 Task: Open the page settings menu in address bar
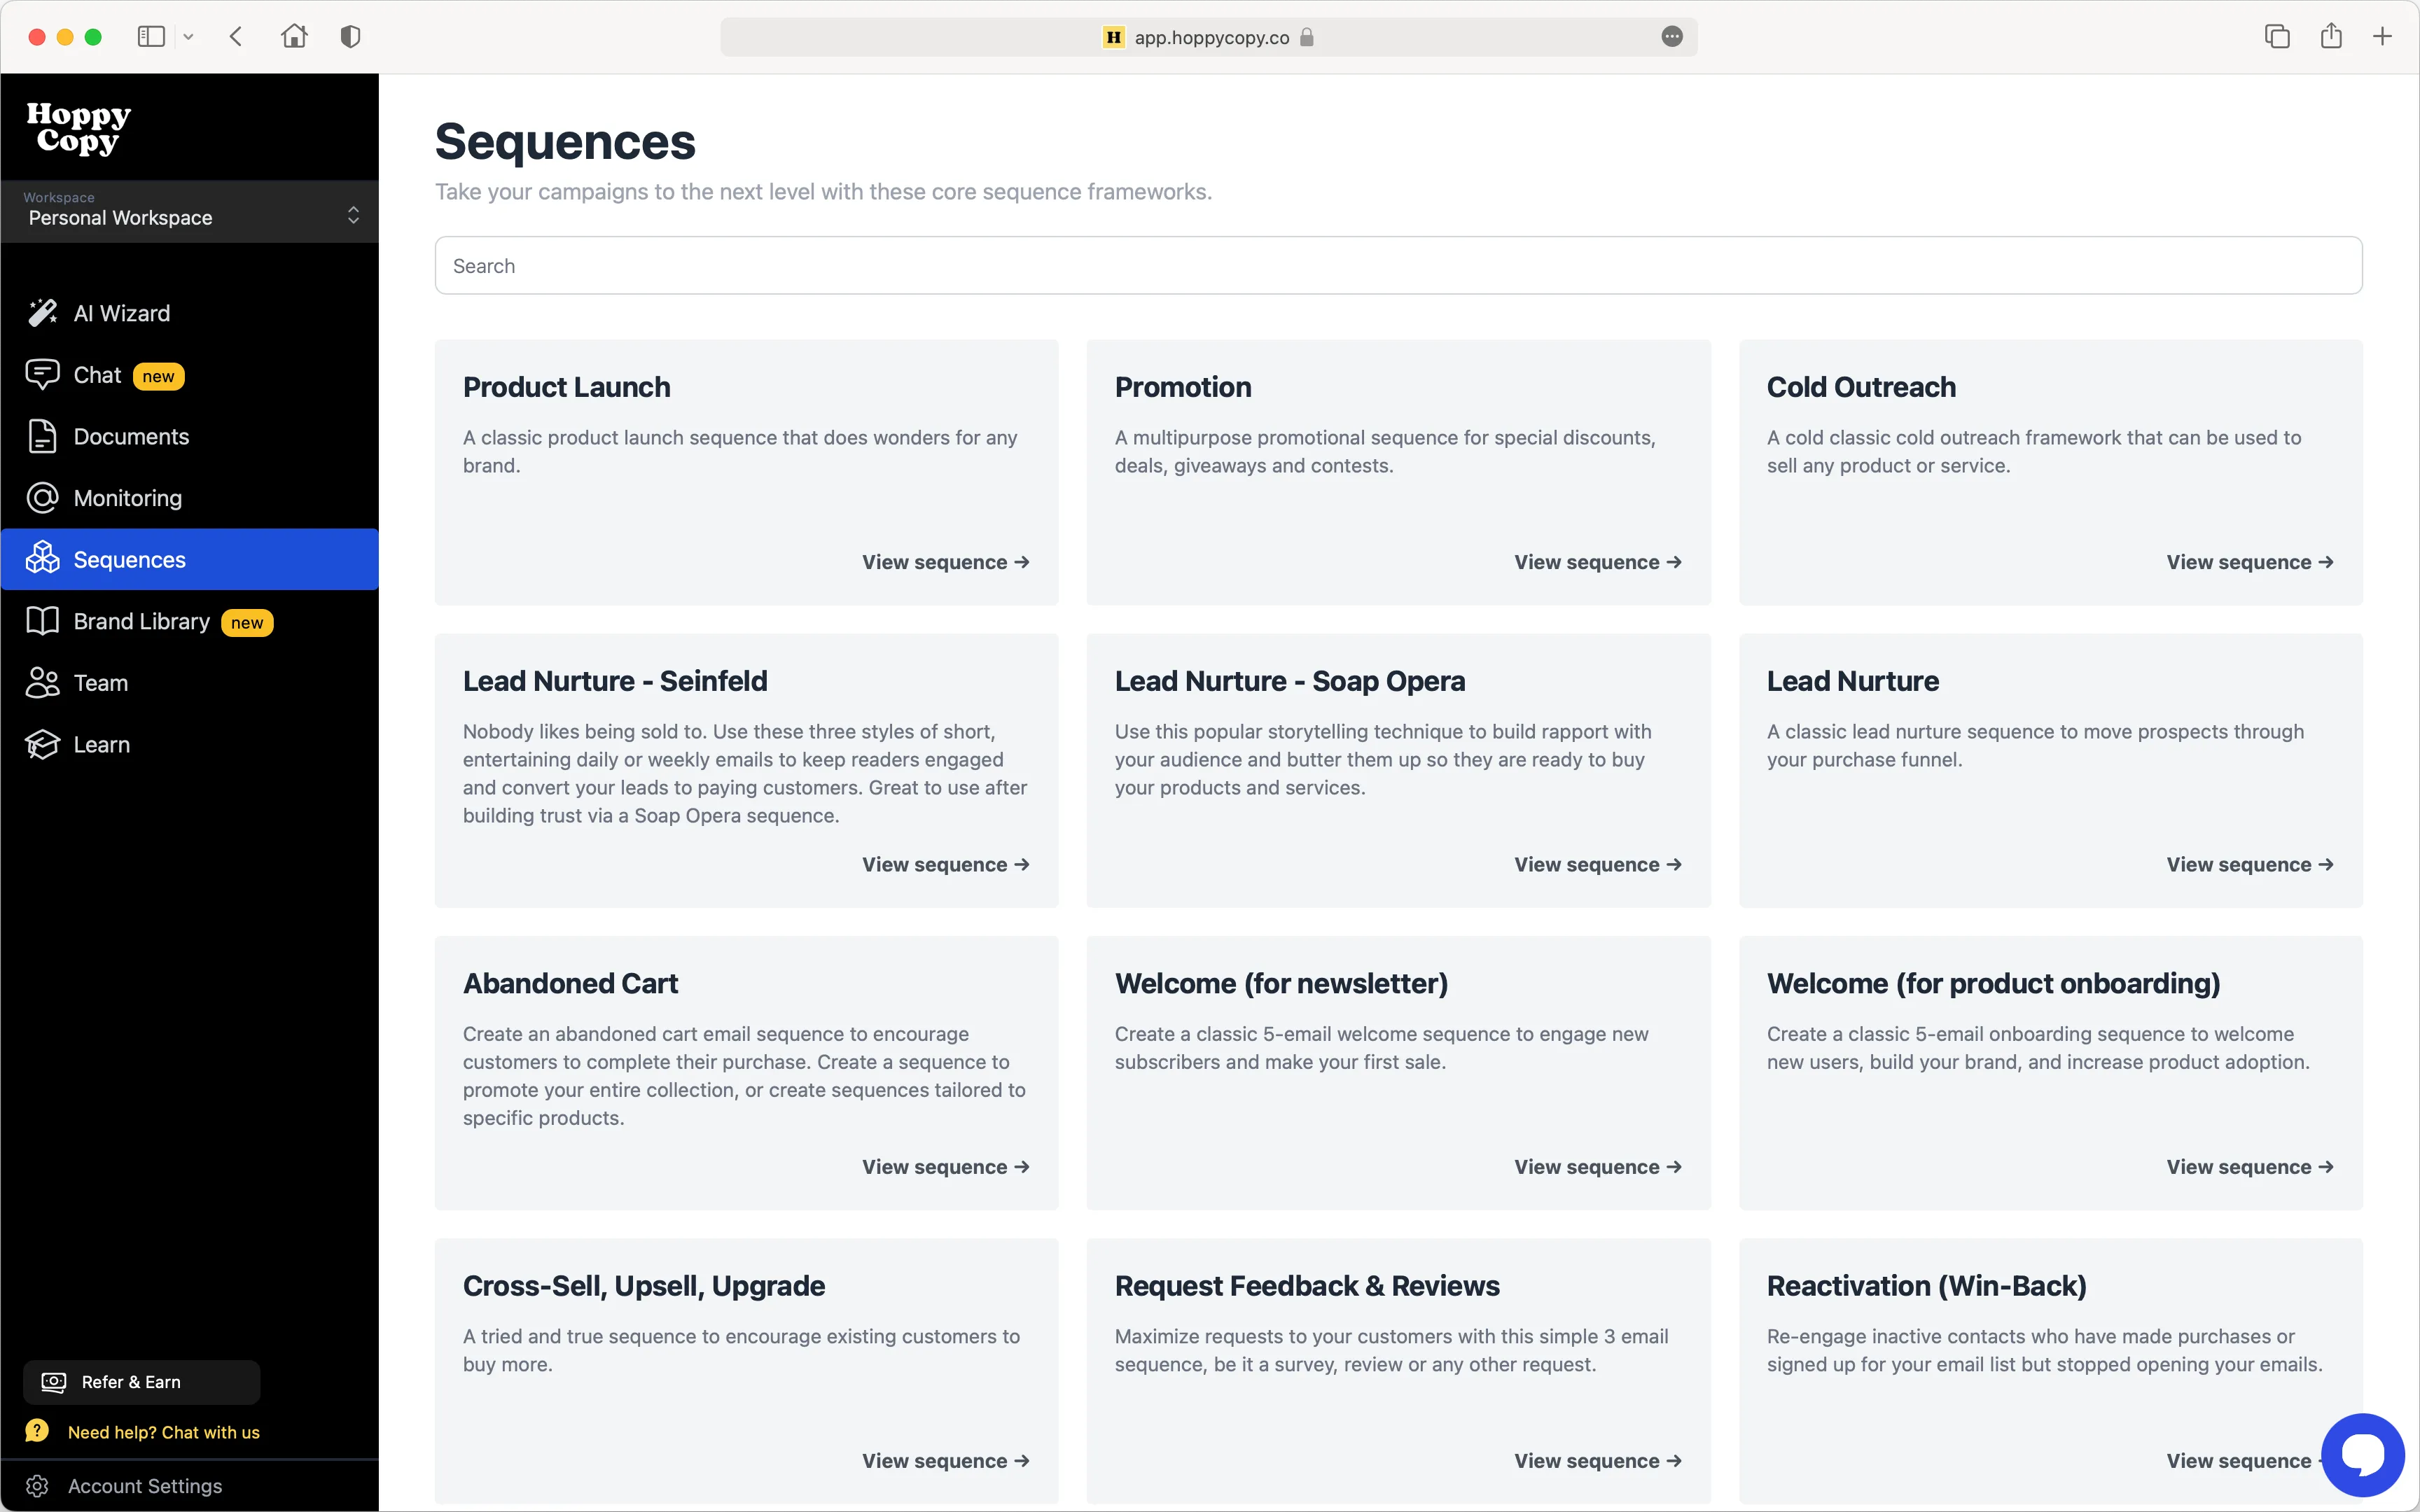point(1672,37)
